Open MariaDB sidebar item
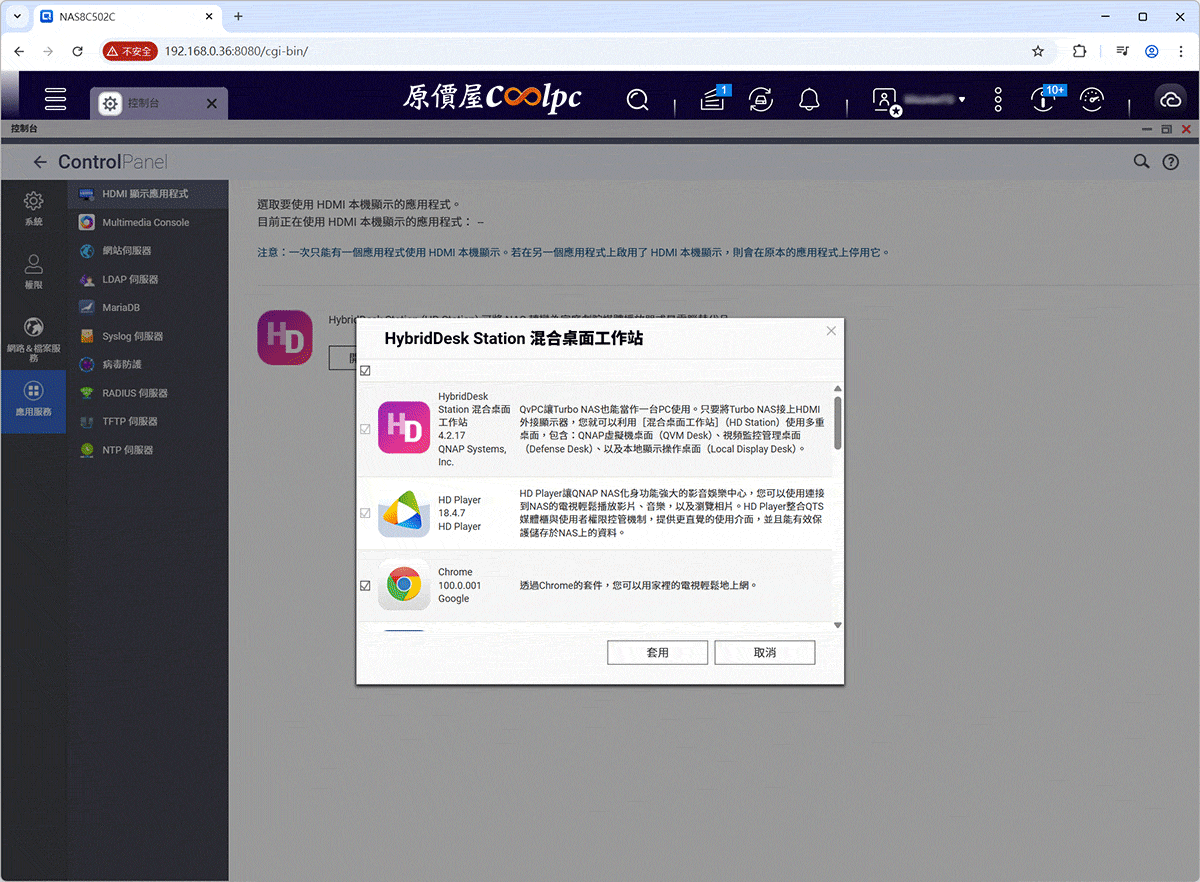The width and height of the screenshot is (1200, 882). [x=148, y=308]
